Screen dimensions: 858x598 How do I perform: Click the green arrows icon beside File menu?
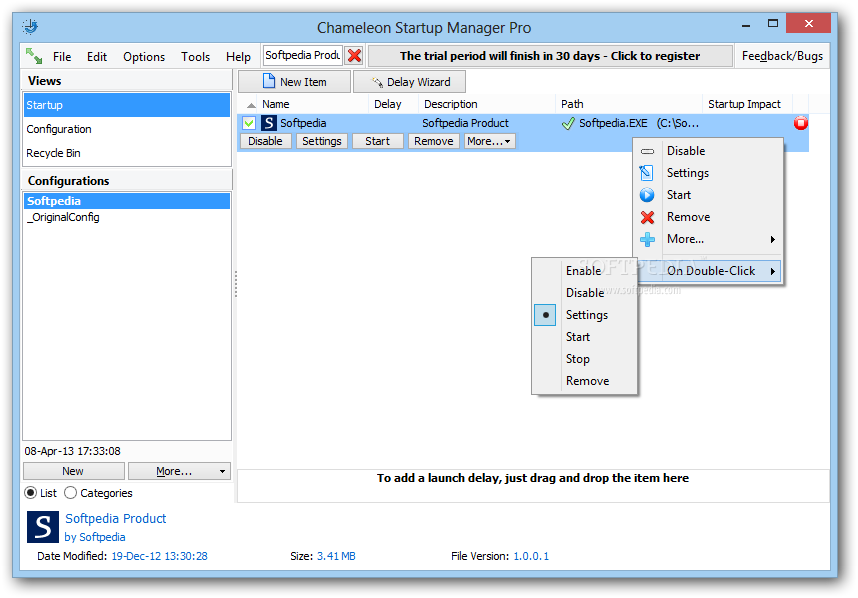point(34,56)
